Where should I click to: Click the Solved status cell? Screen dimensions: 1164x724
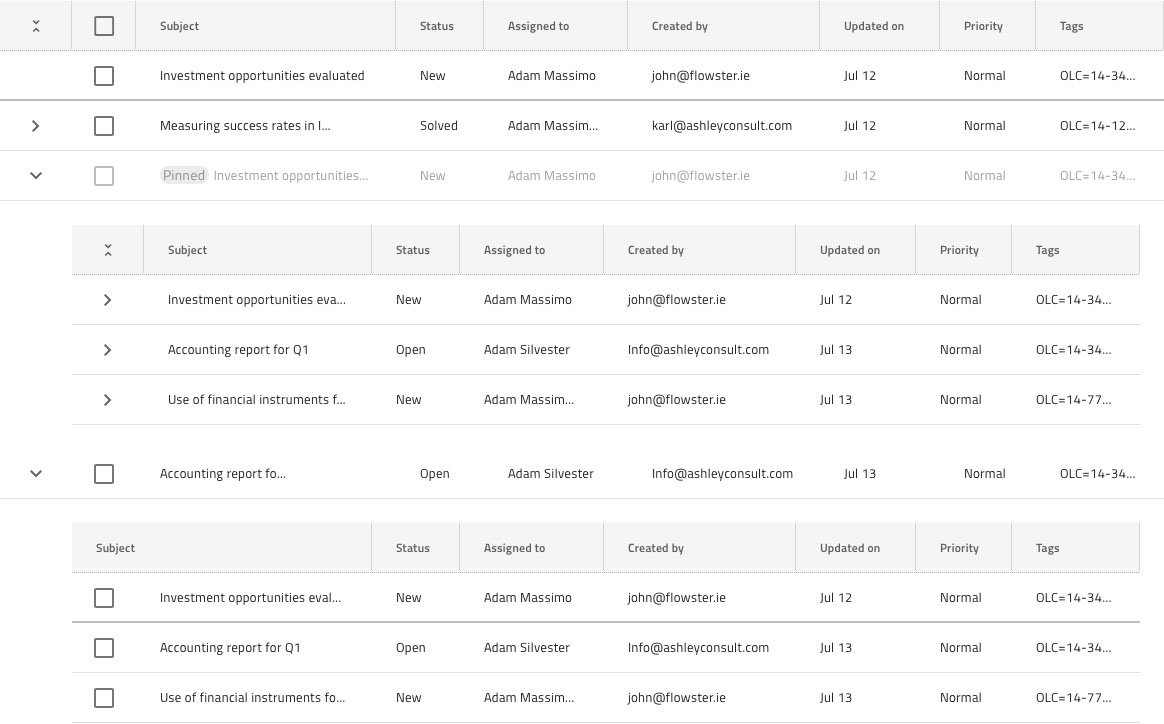(x=439, y=126)
